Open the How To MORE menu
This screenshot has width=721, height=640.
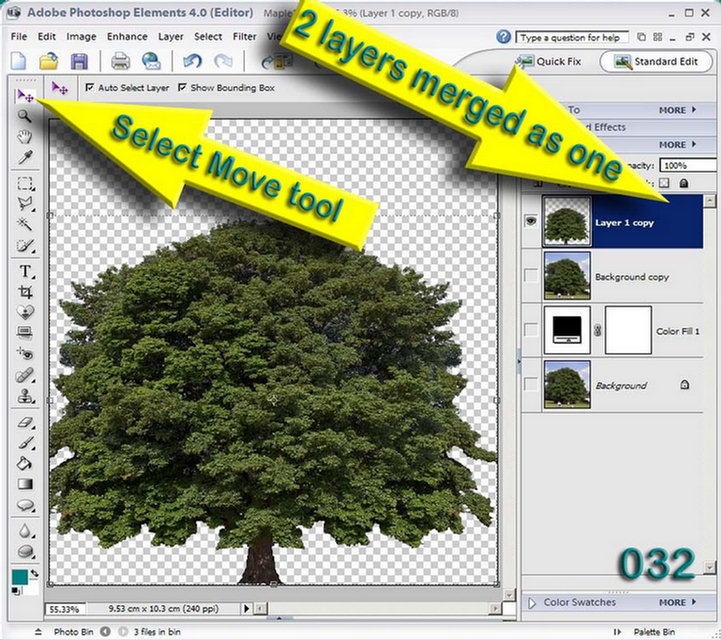[x=678, y=110]
